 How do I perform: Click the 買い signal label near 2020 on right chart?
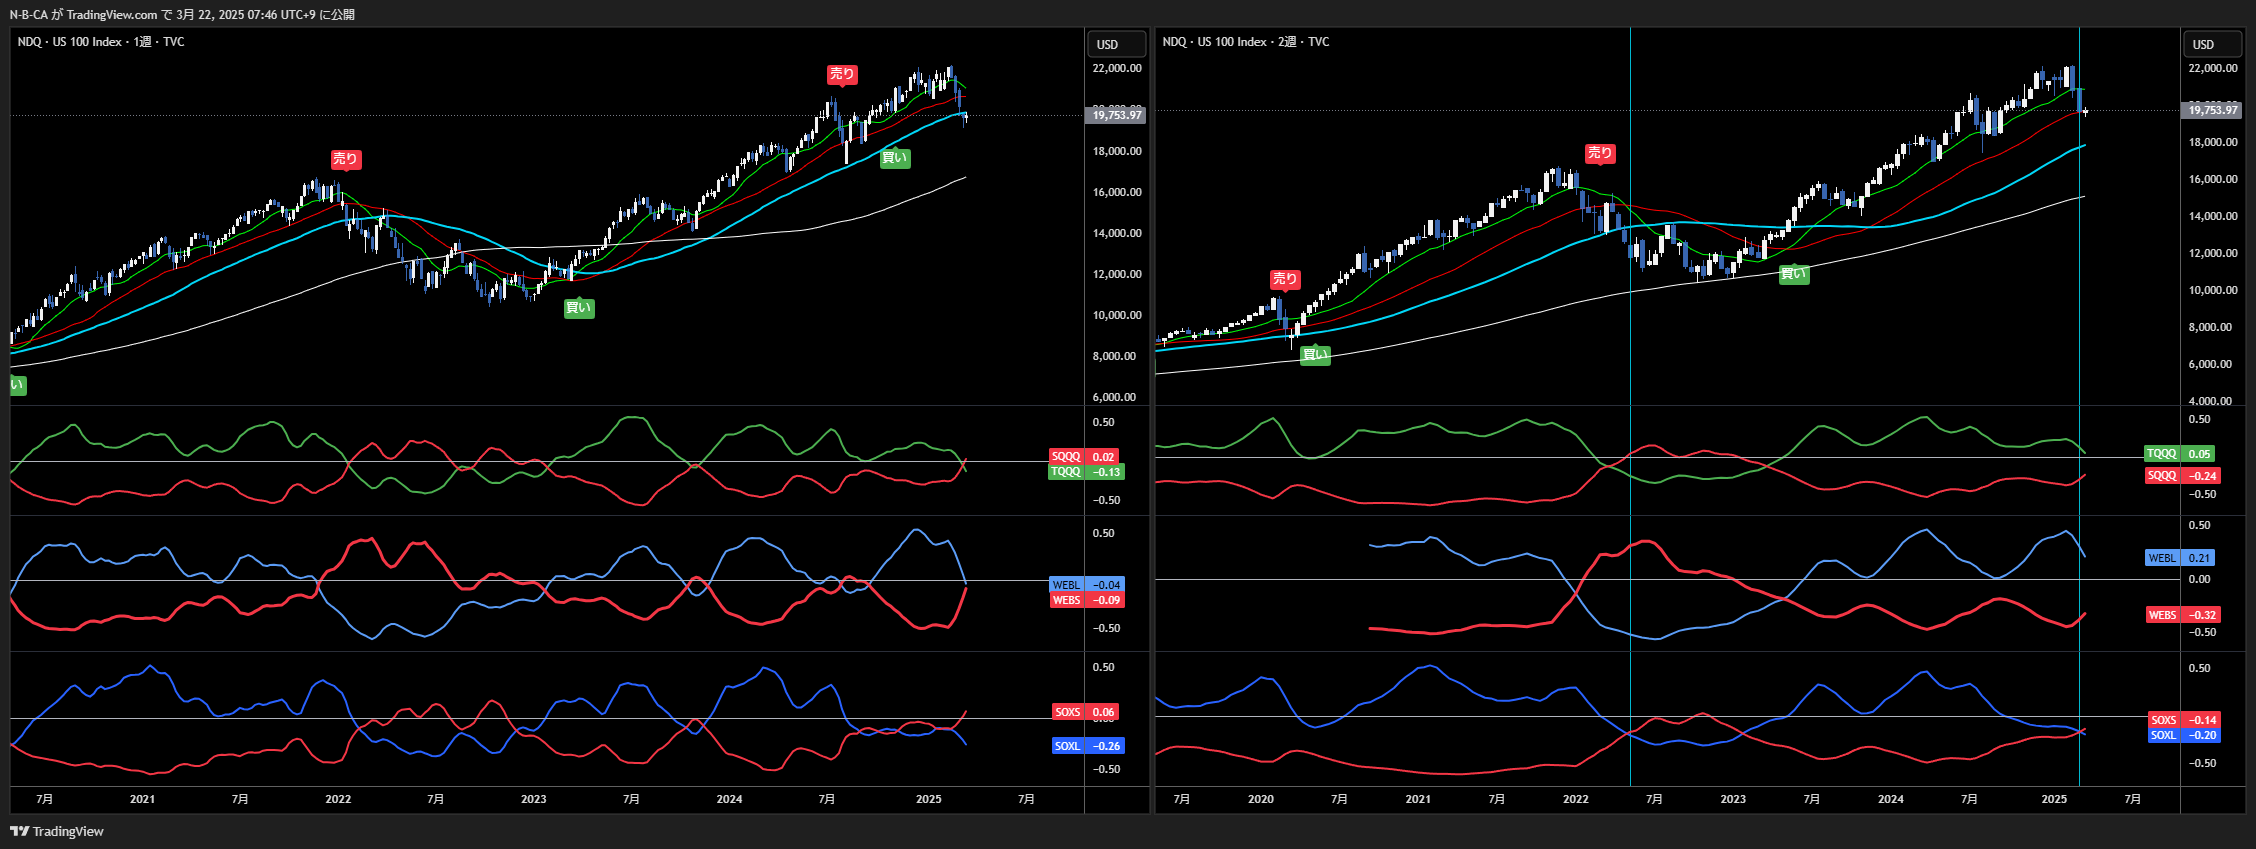tap(1315, 355)
